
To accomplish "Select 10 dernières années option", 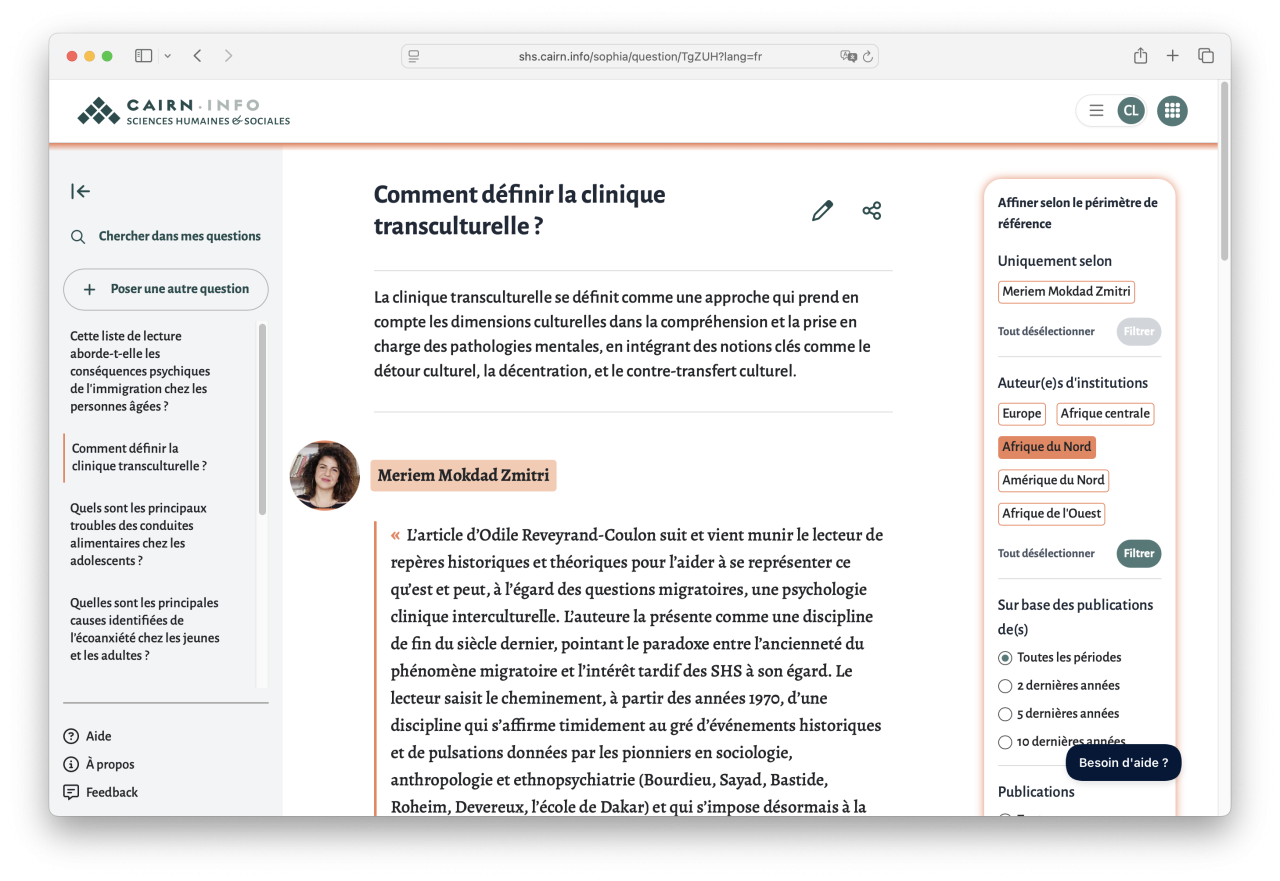I will [1004, 742].
